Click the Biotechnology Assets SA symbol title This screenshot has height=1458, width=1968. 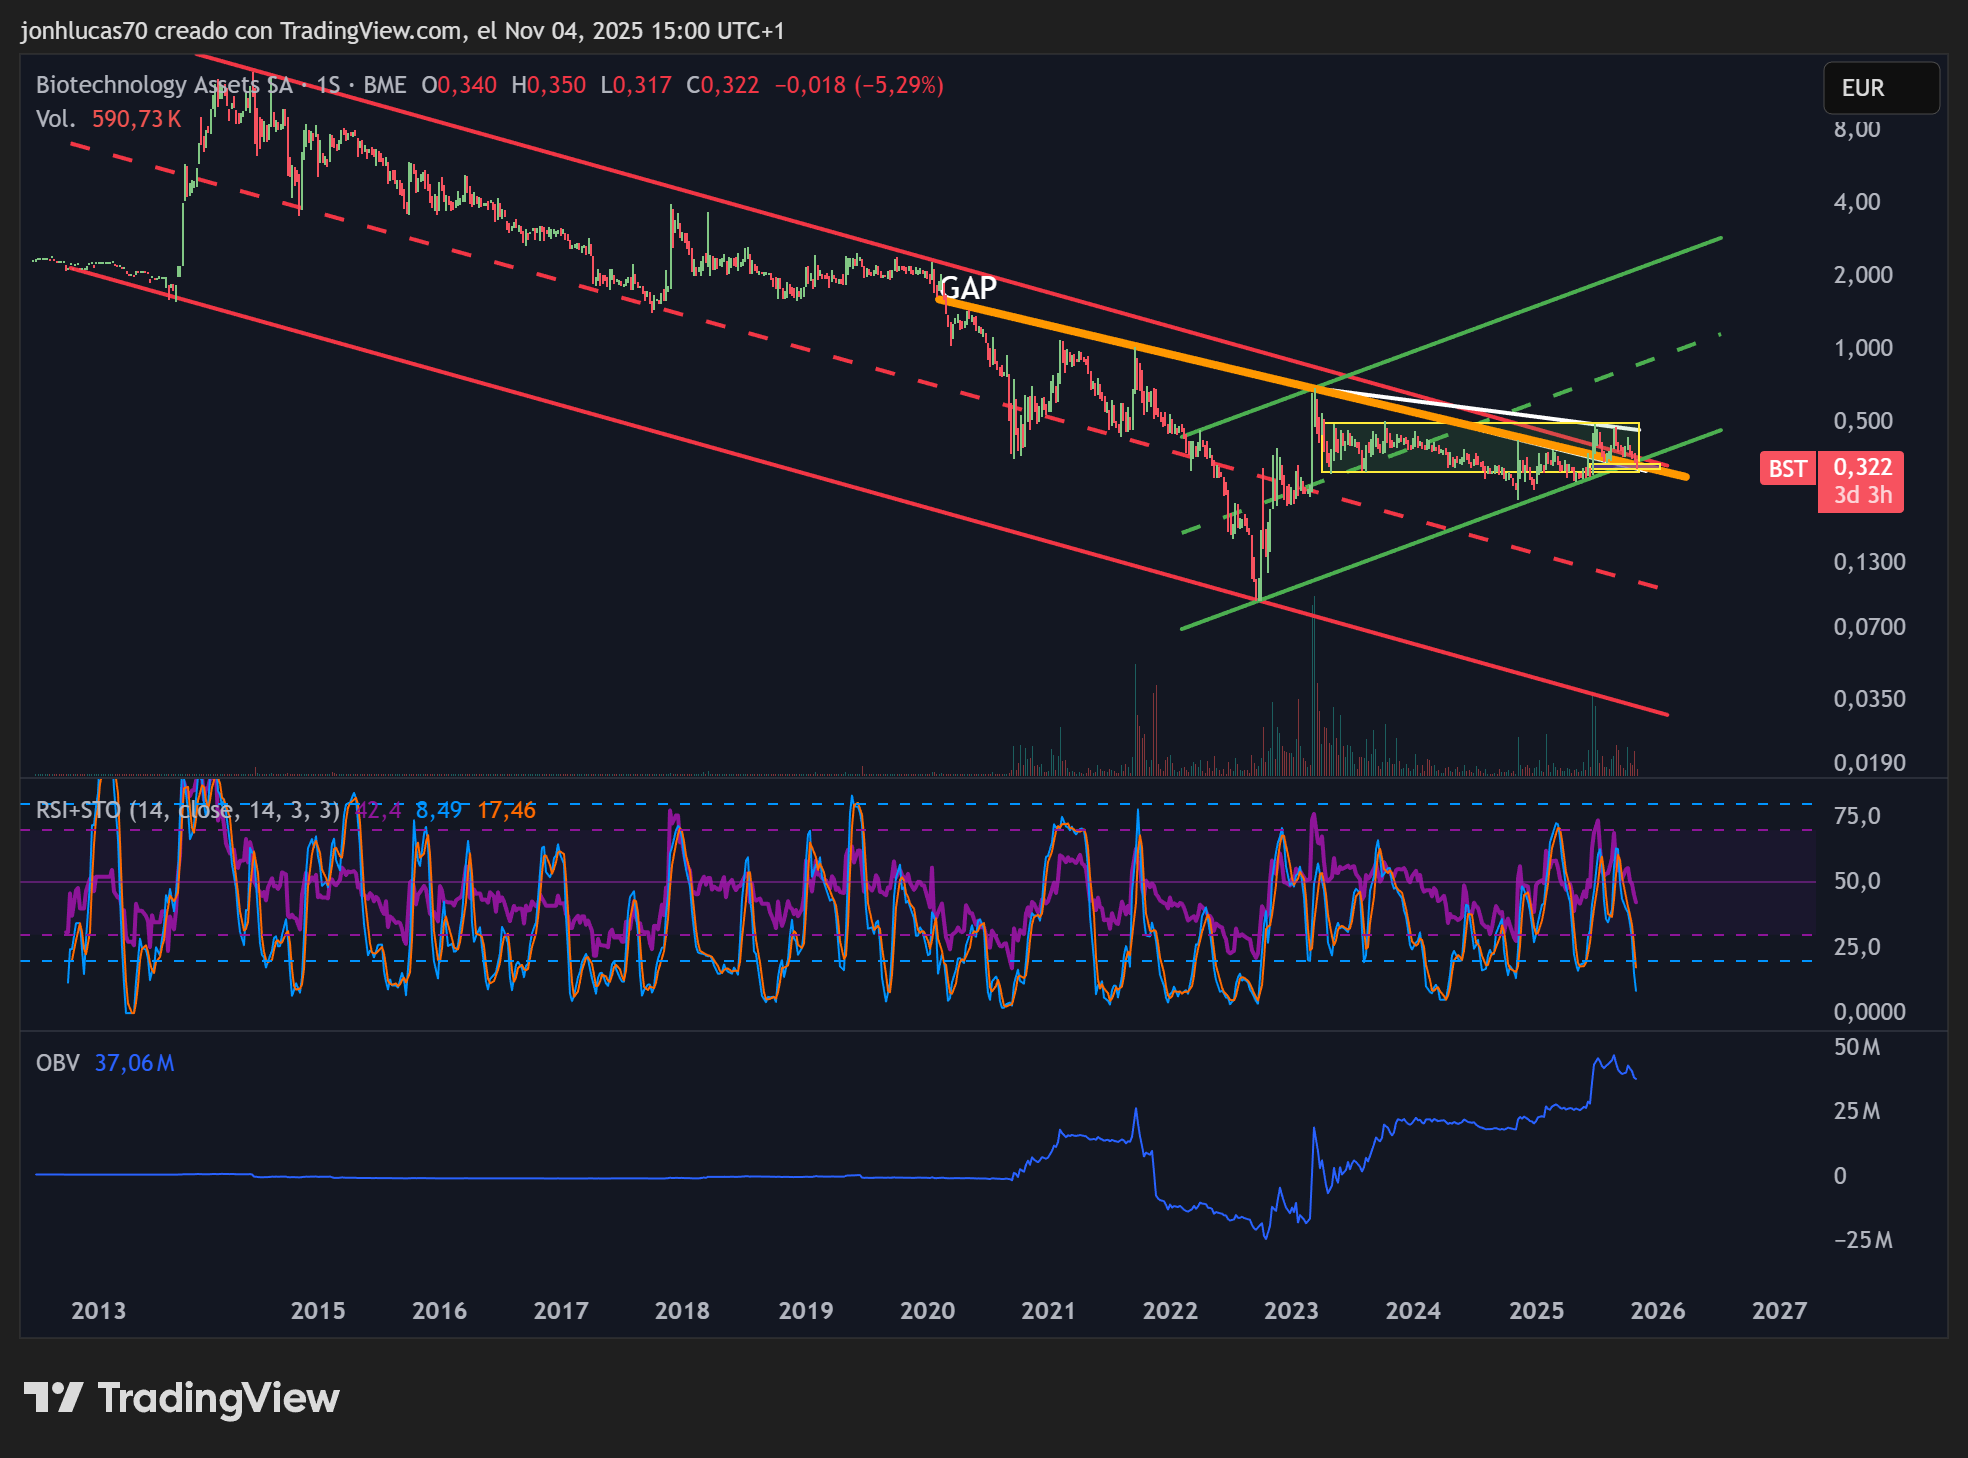click(164, 85)
